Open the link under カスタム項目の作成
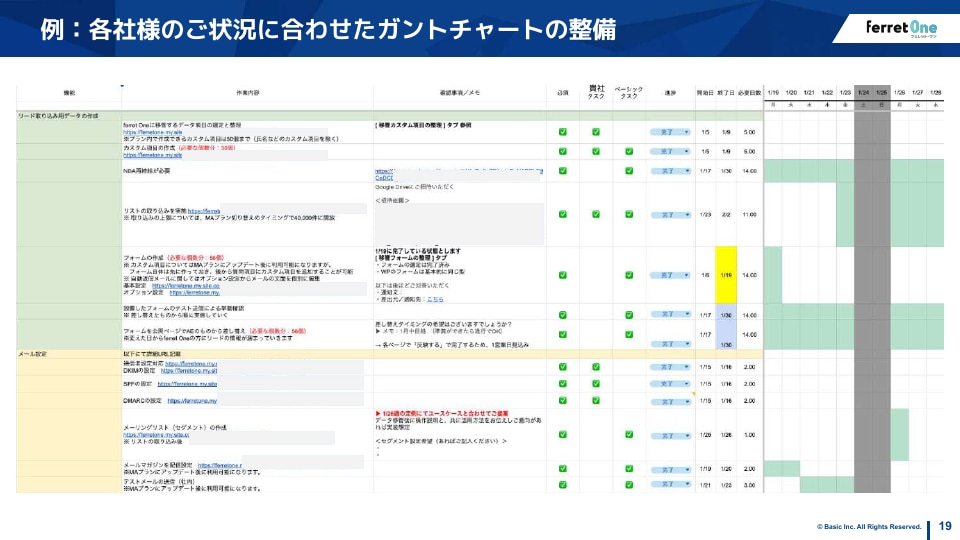Image resolution: width=960 pixels, height=540 pixels. coord(152,156)
